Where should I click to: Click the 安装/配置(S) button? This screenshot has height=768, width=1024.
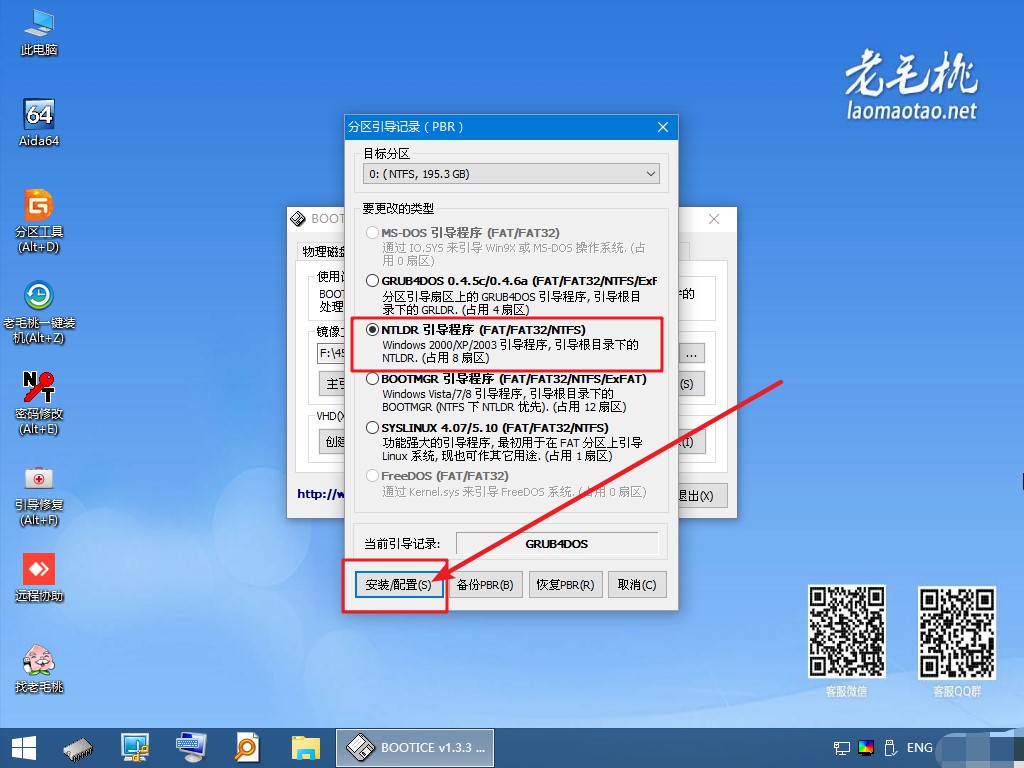point(398,584)
